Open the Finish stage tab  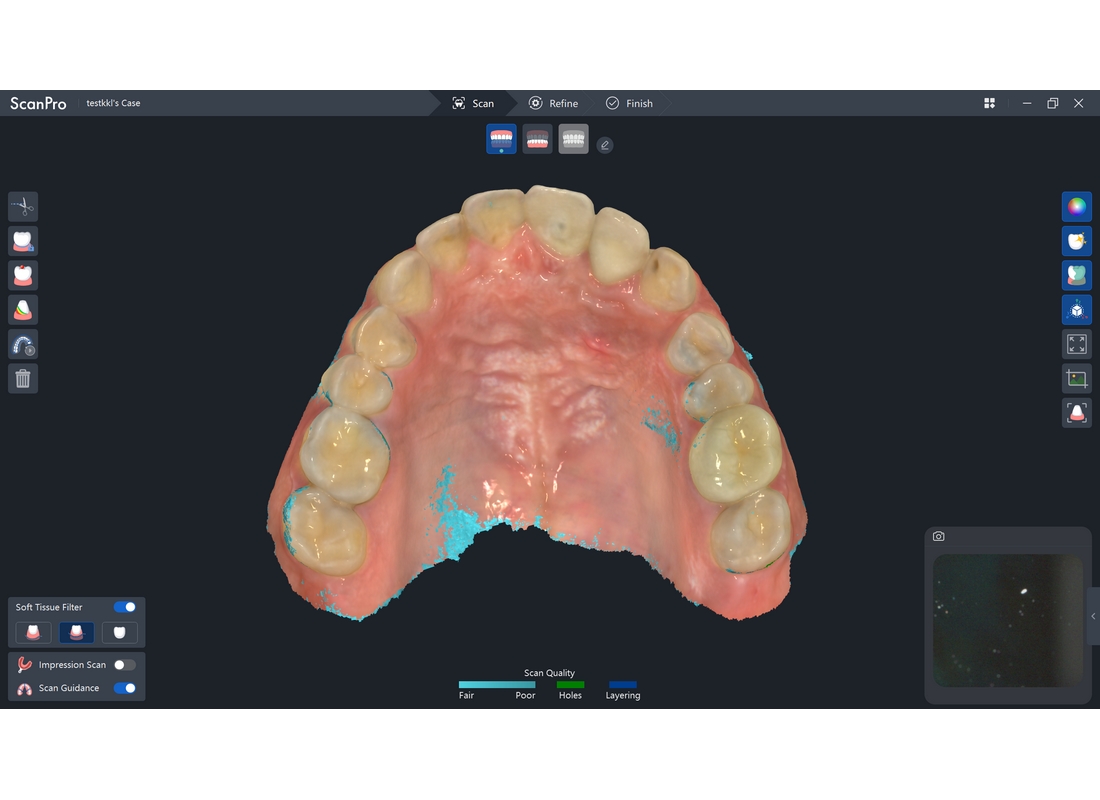coord(630,103)
